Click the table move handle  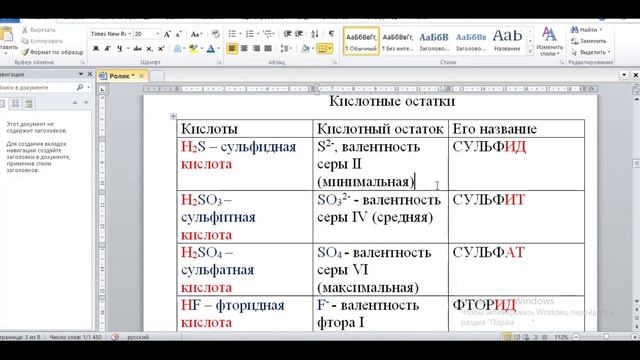[x=173, y=116]
